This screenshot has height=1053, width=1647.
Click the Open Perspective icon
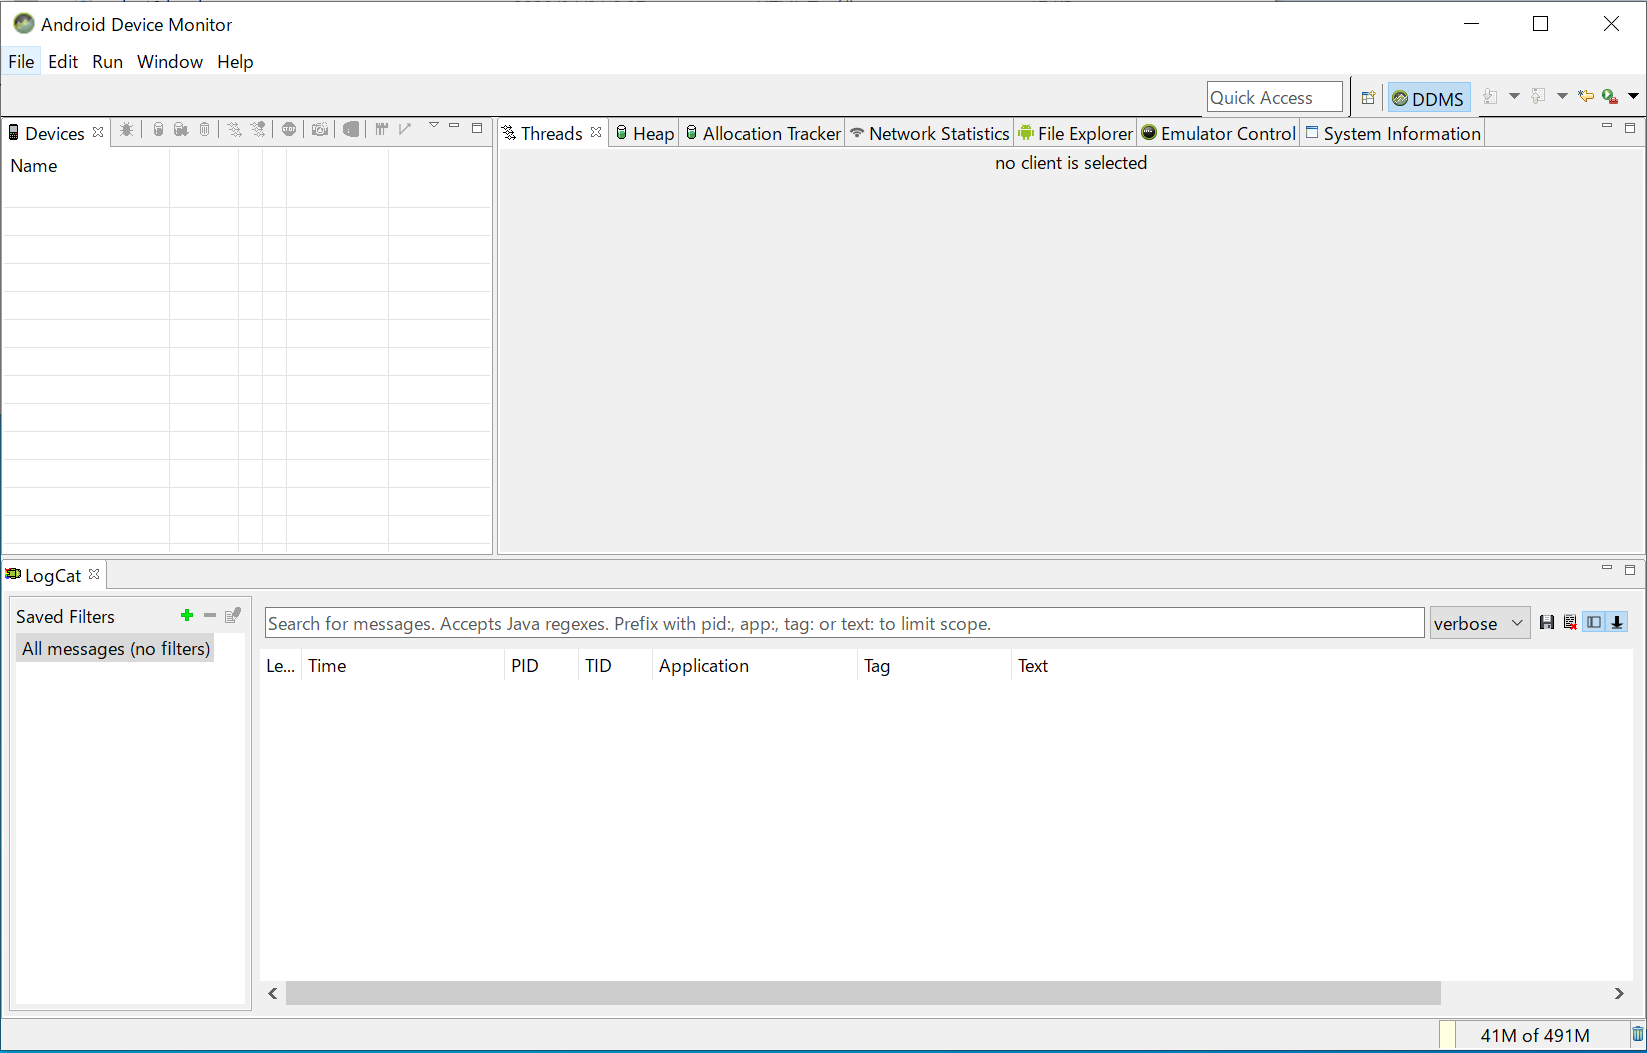pyautogui.click(x=1368, y=98)
